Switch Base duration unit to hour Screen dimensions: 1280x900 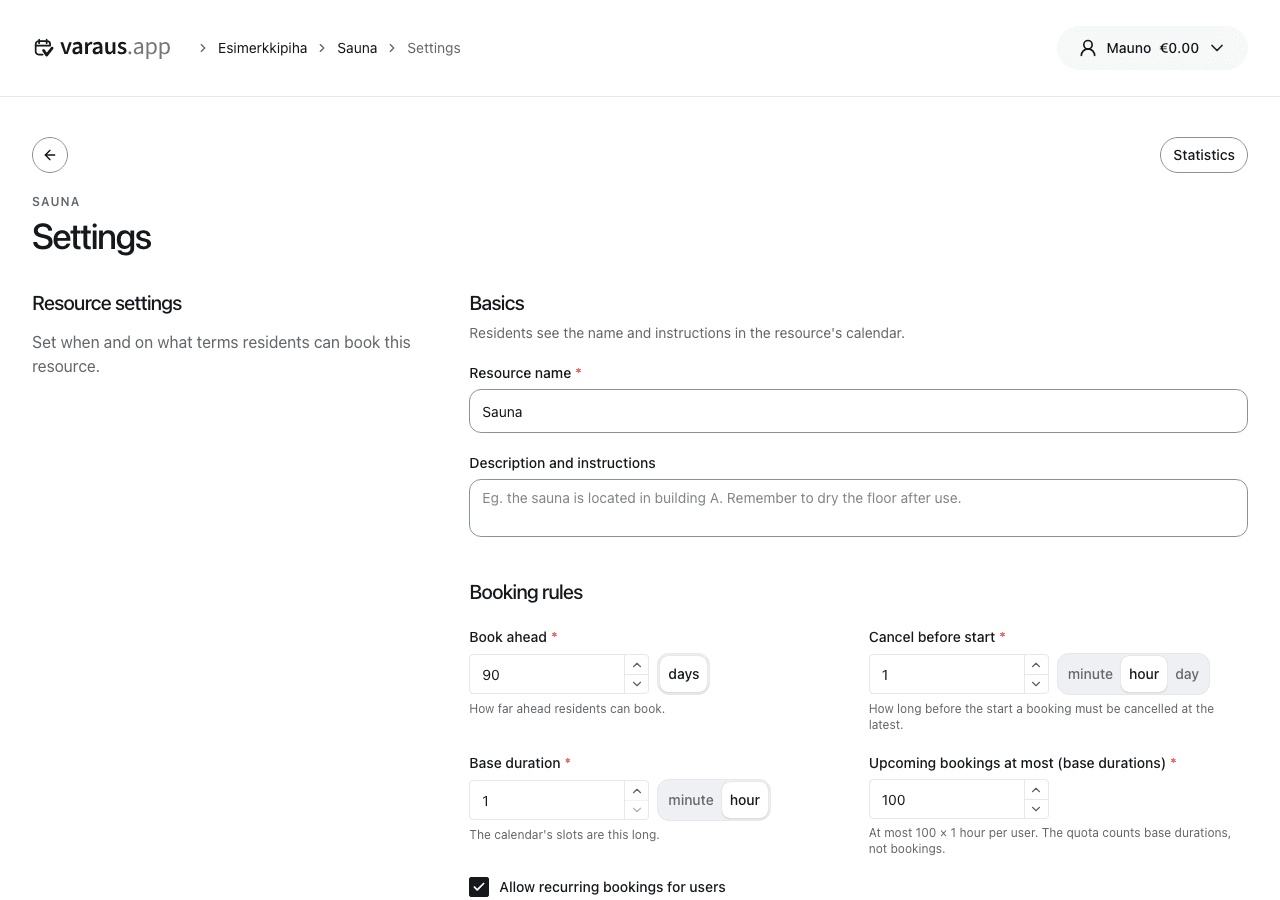(745, 800)
